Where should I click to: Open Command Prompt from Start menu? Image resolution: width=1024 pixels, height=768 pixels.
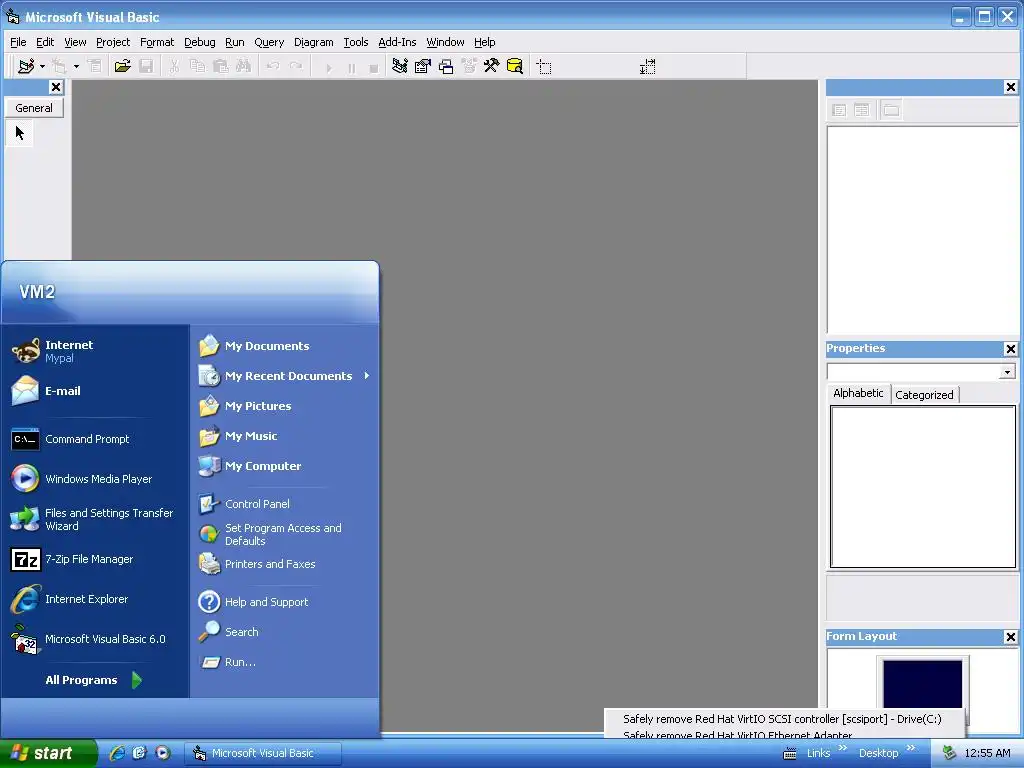coord(95,439)
